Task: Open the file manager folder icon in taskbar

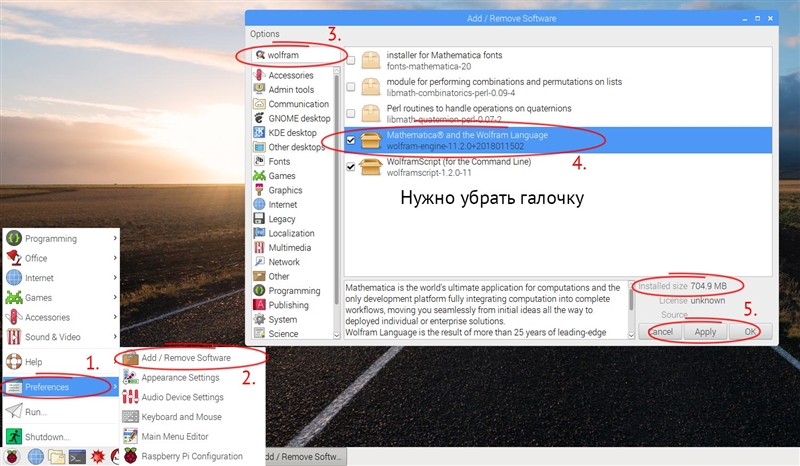Action: pos(57,457)
